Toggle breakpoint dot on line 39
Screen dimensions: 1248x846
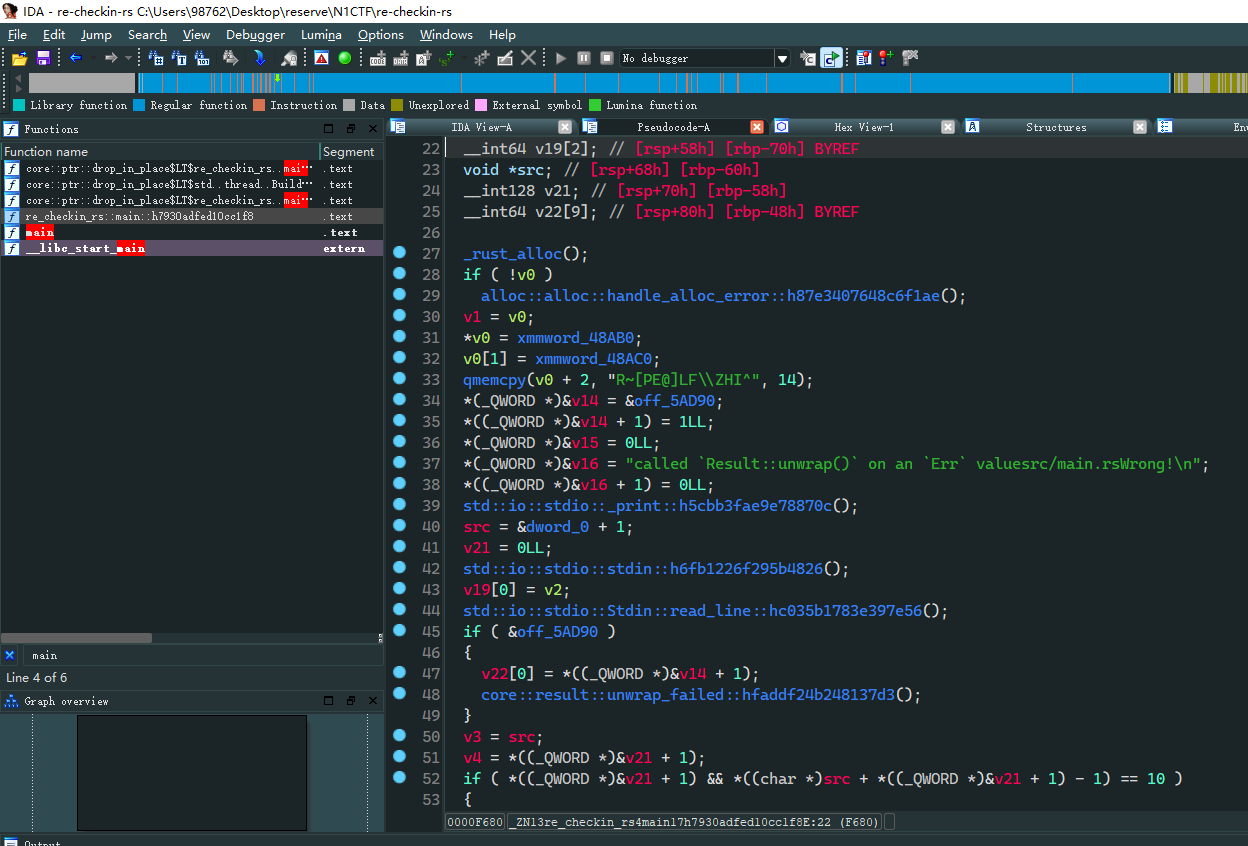pyautogui.click(x=399, y=505)
